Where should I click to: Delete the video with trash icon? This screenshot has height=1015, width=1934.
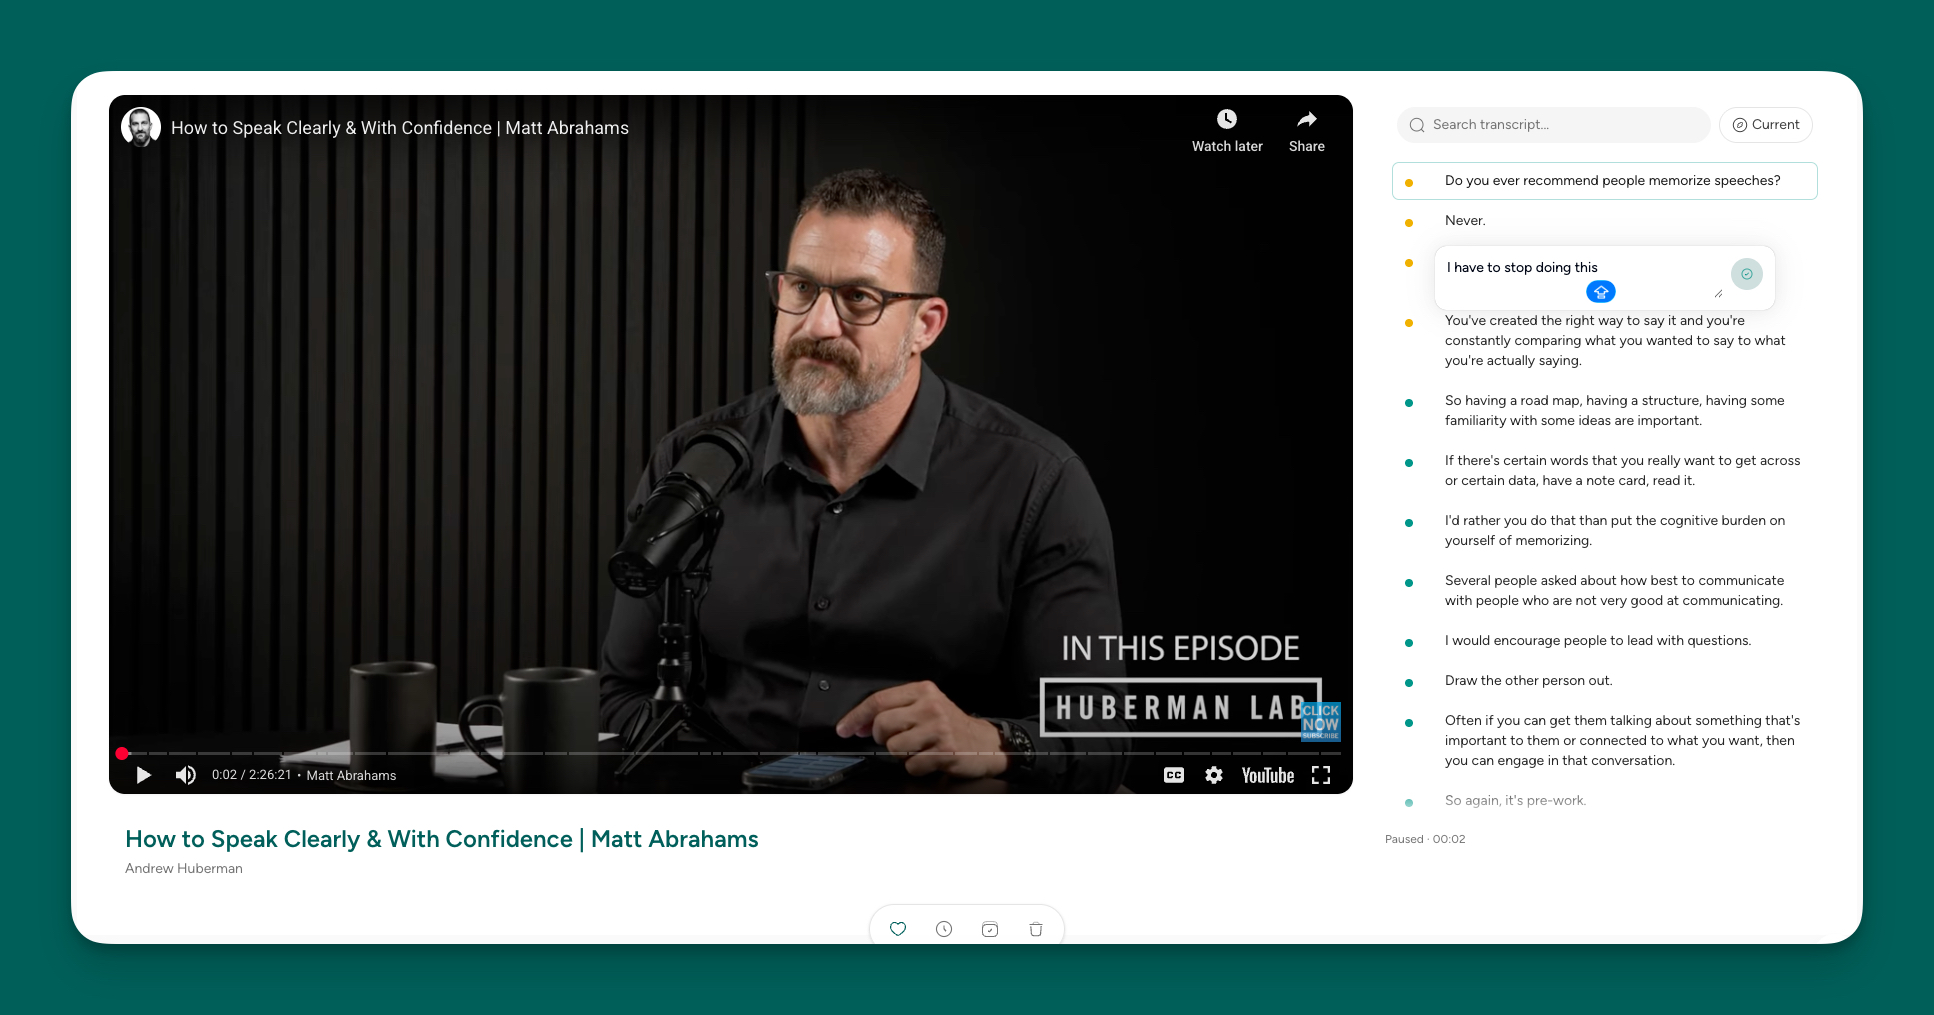[1036, 929]
